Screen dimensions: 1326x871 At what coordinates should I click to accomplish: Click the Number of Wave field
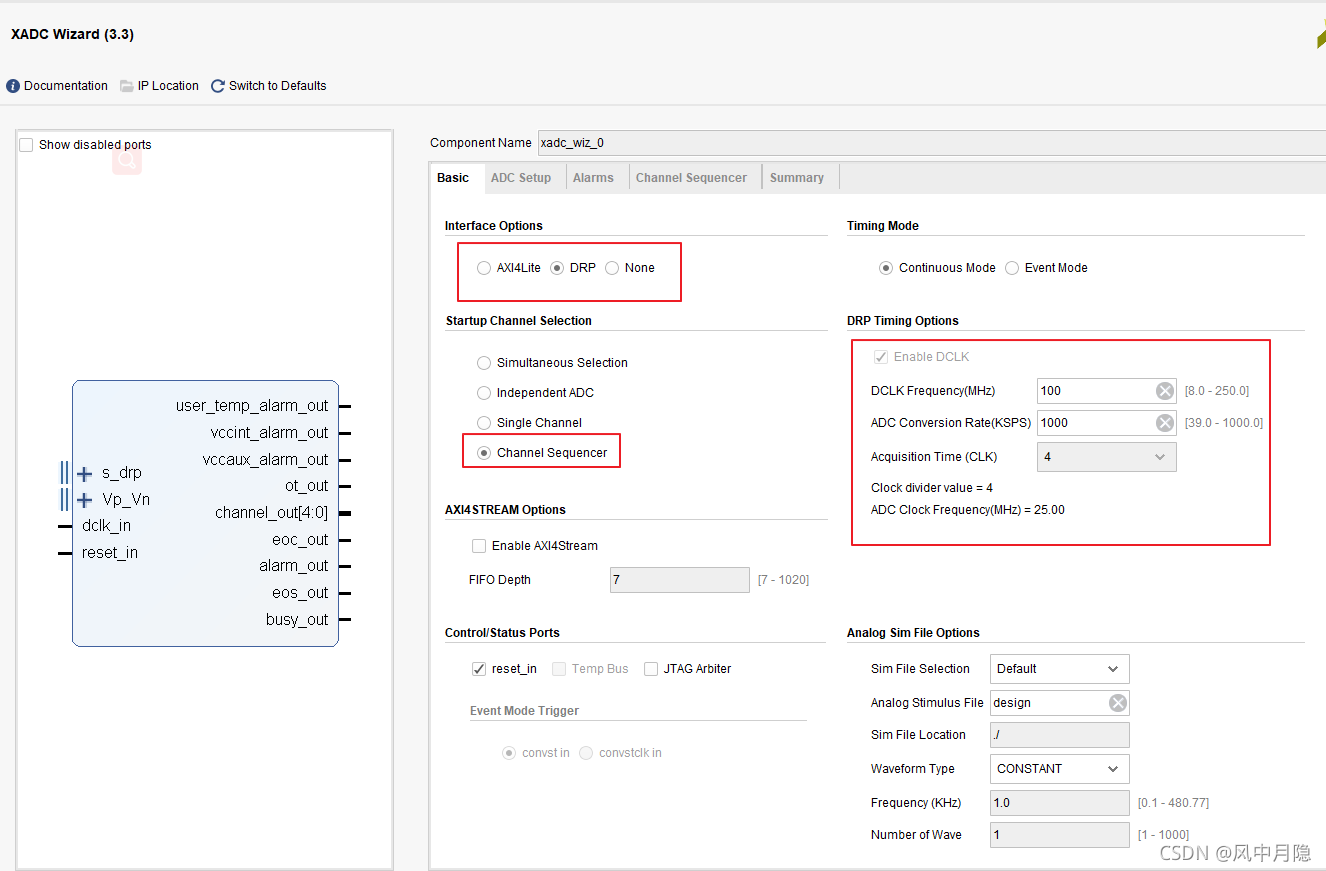1059,835
